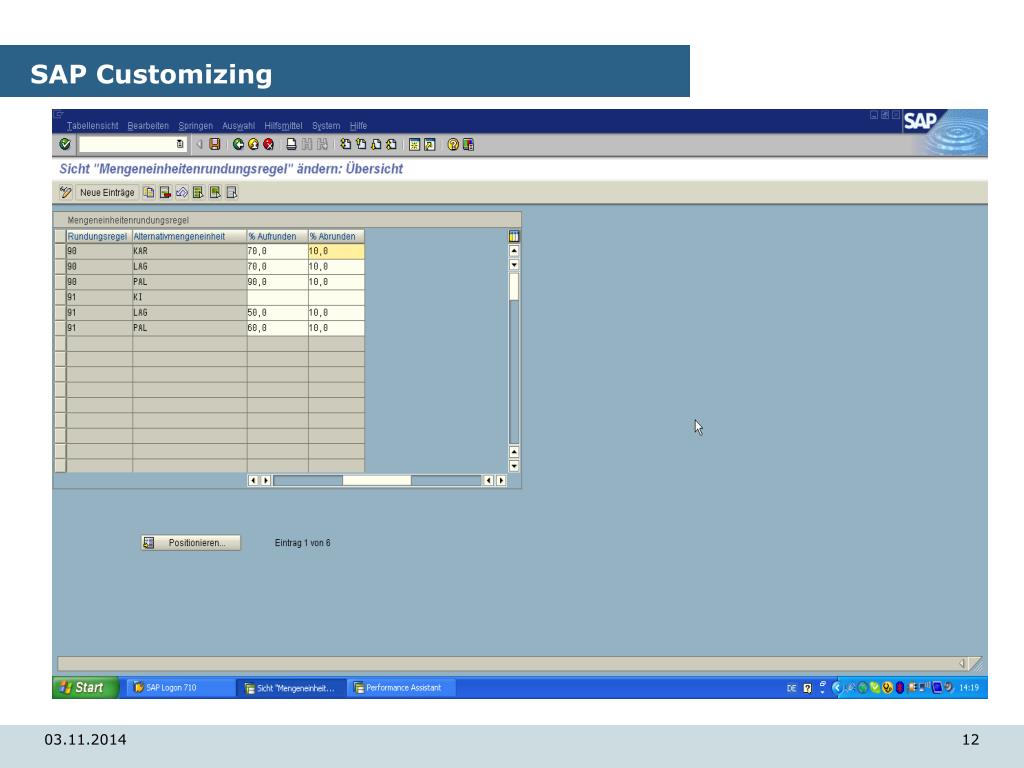Image resolution: width=1024 pixels, height=768 pixels.
Task: Click the % Abrunden column header
Action: [x=336, y=236]
